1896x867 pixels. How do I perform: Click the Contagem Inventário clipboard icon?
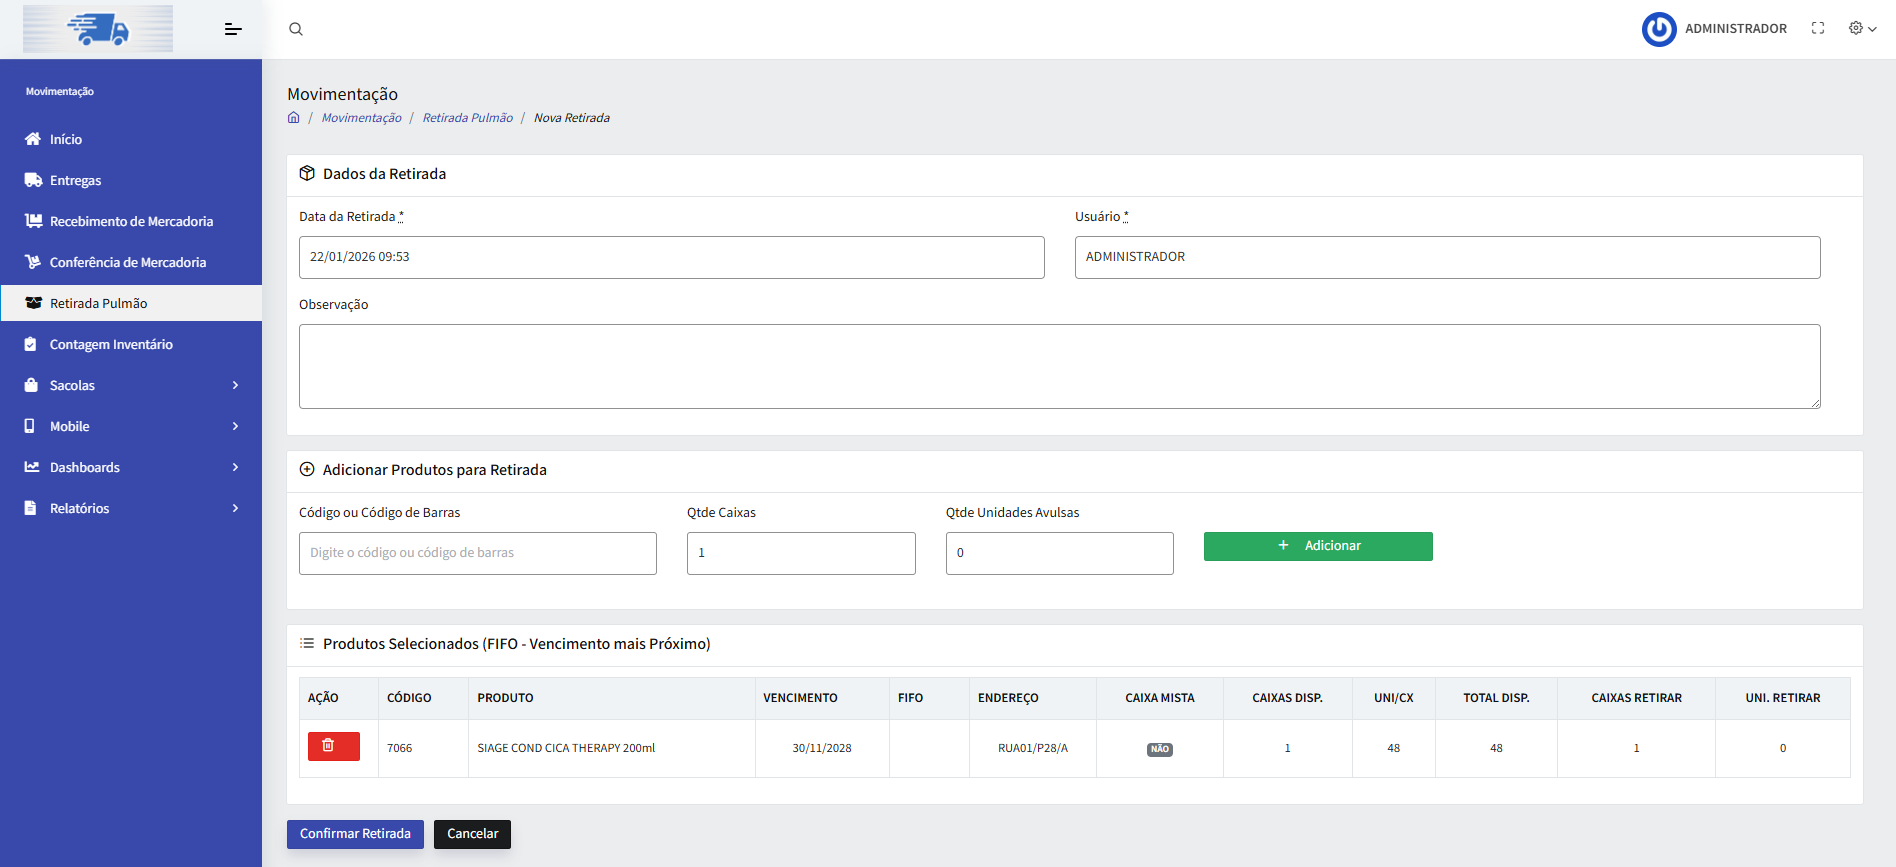tap(30, 344)
